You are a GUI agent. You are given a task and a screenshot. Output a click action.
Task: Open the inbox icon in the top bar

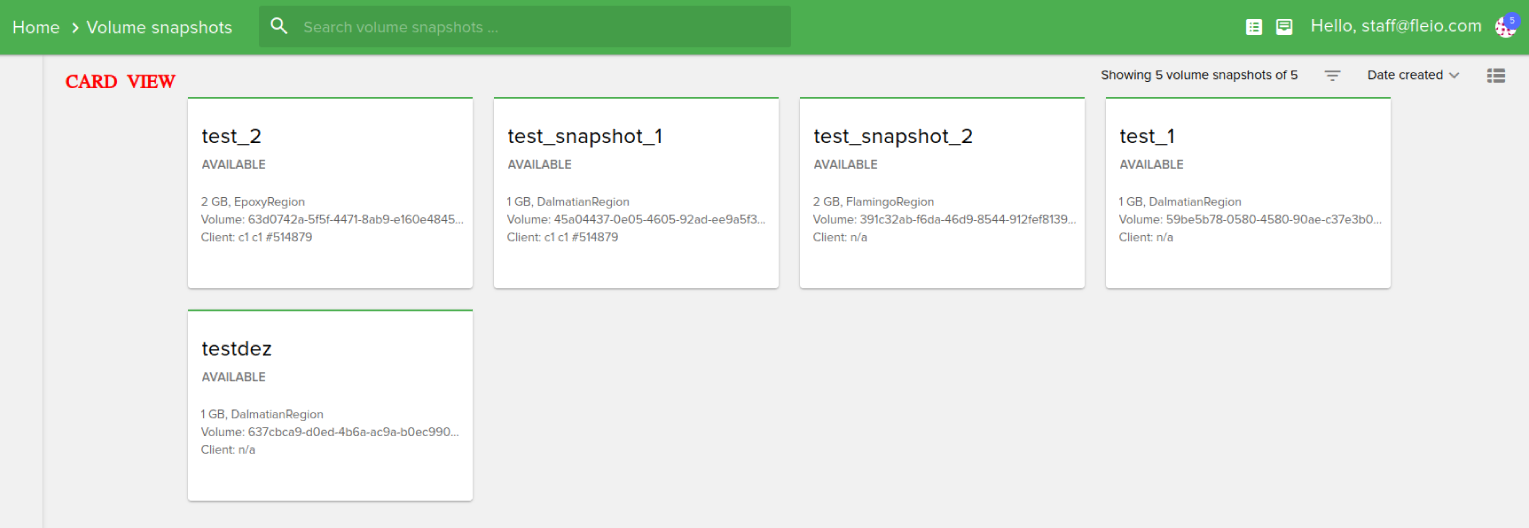tap(1284, 27)
